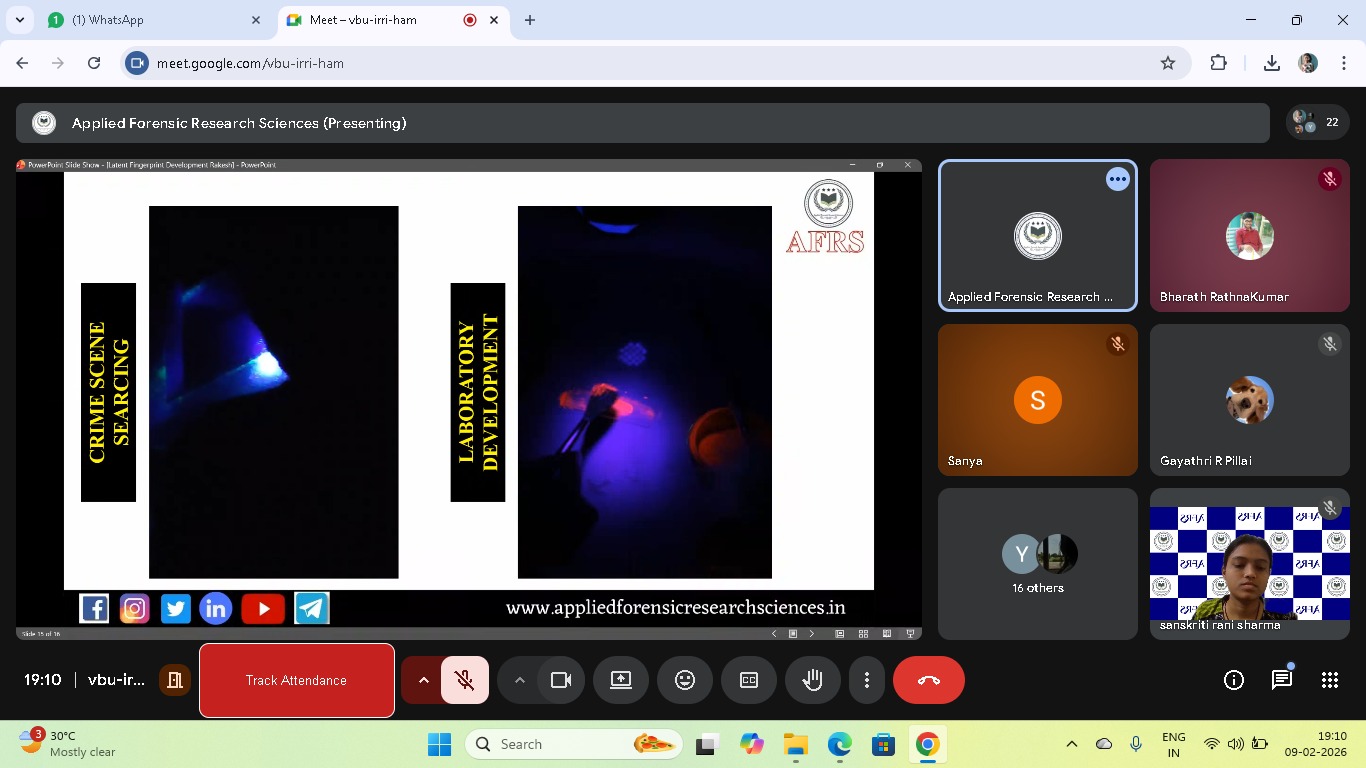Viewport: 1366px width, 768px height.
Task: Open meeting details info icon
Action: tap(1234, 680)
